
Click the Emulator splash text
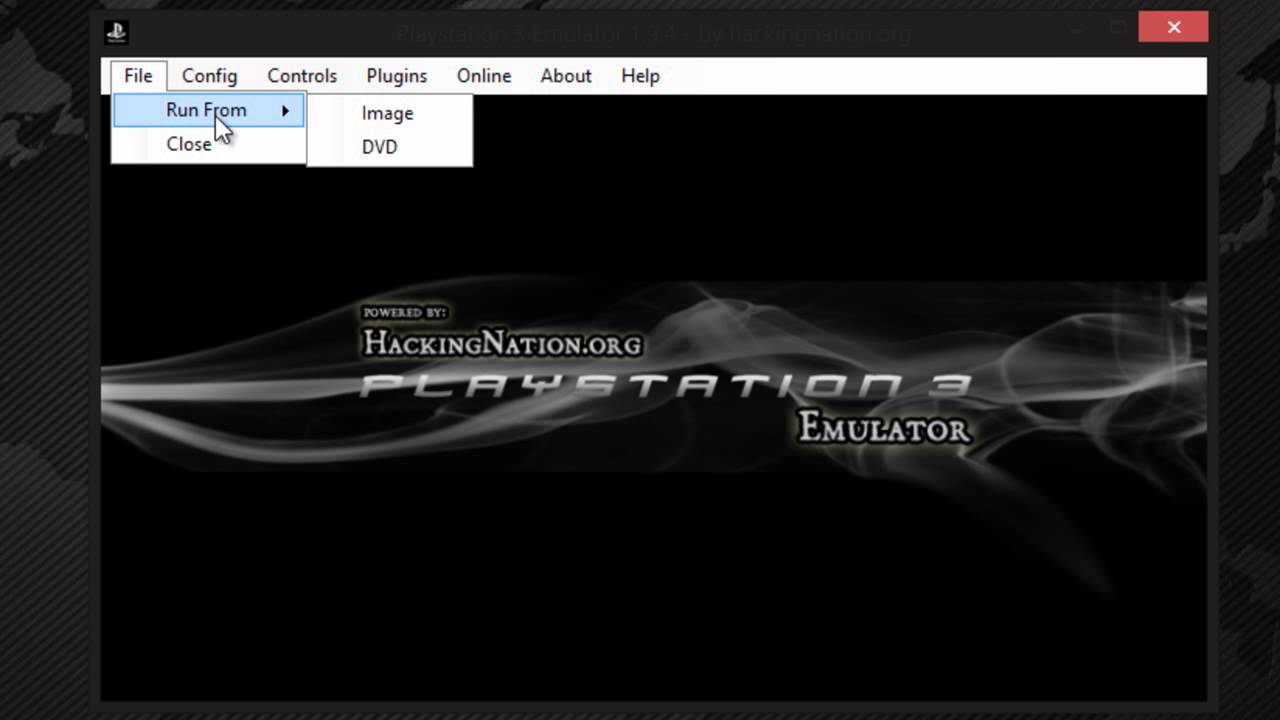pos(884,428)
